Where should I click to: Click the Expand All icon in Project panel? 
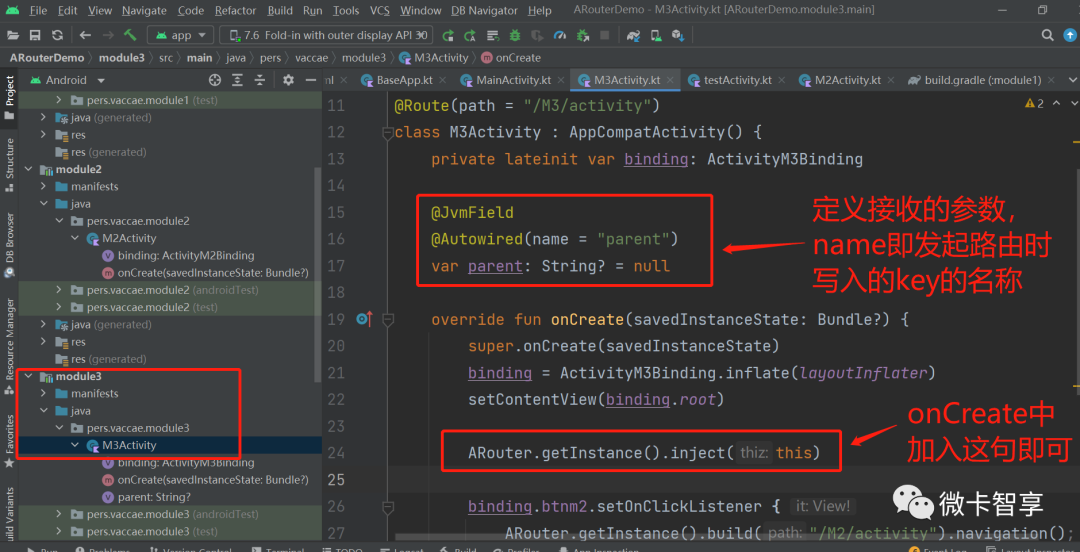(238, 80)
